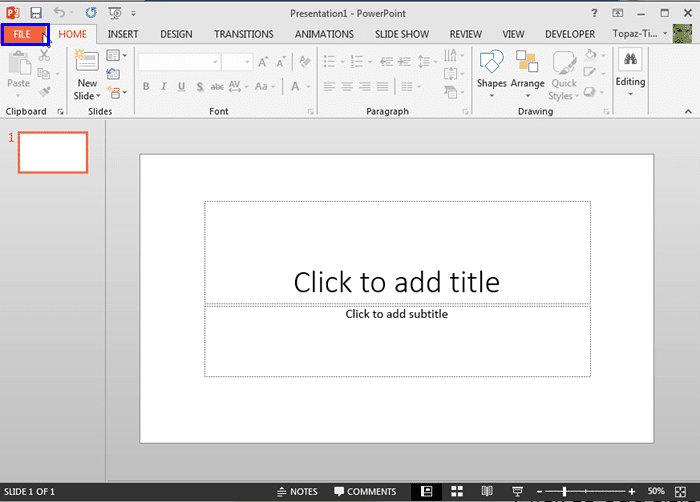Toggle Italic formatting
Screen dimensions: 700x502
click(164, 87)
